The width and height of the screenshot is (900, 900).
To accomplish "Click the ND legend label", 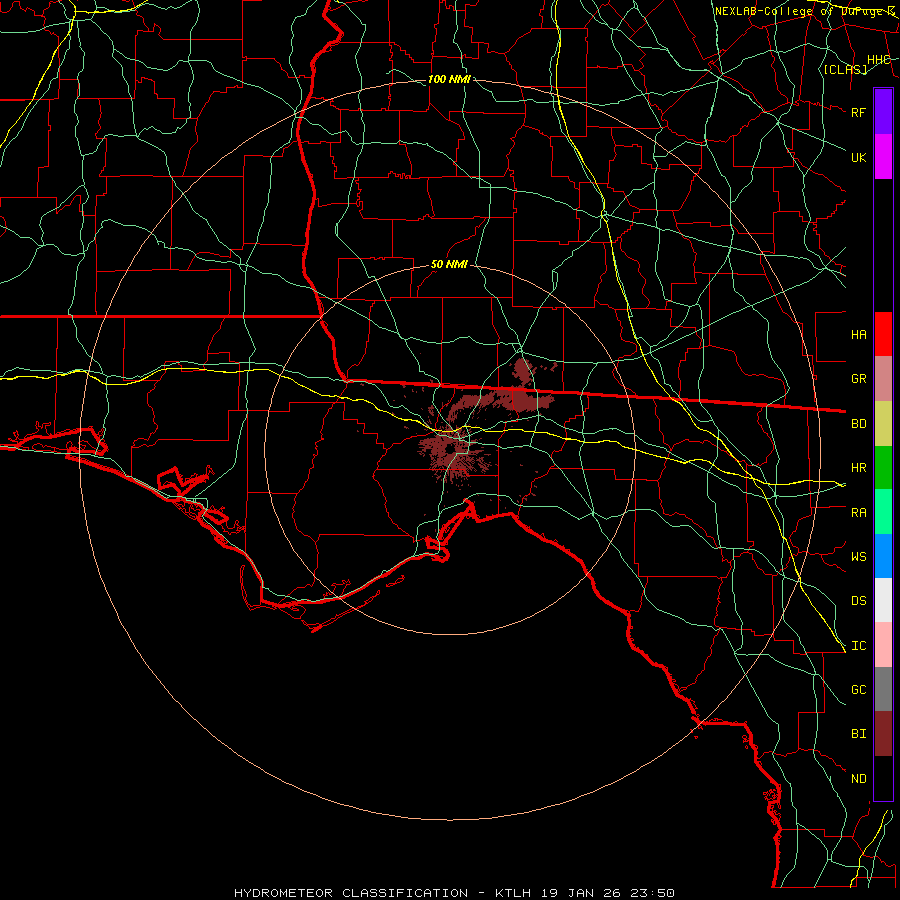I will point(859,779).
